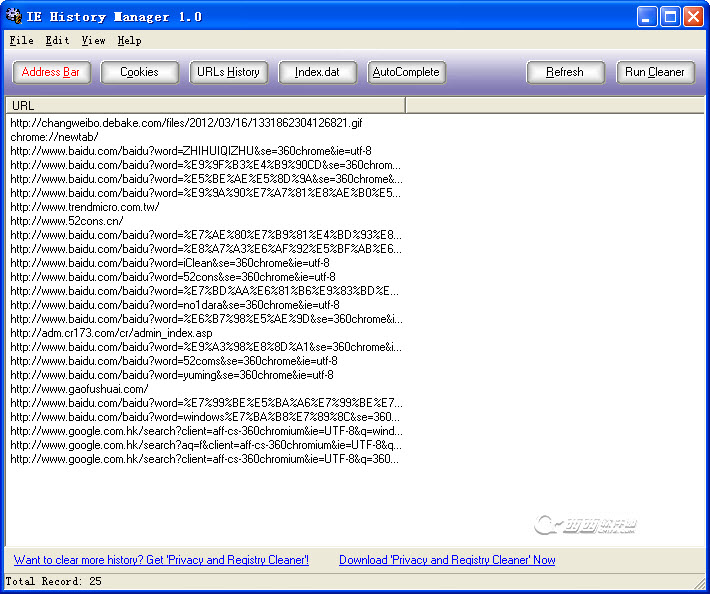Select baidu row with word=ZHIHUIQIZHU
The image size is (710, 594).
click(x=191, y=151)
